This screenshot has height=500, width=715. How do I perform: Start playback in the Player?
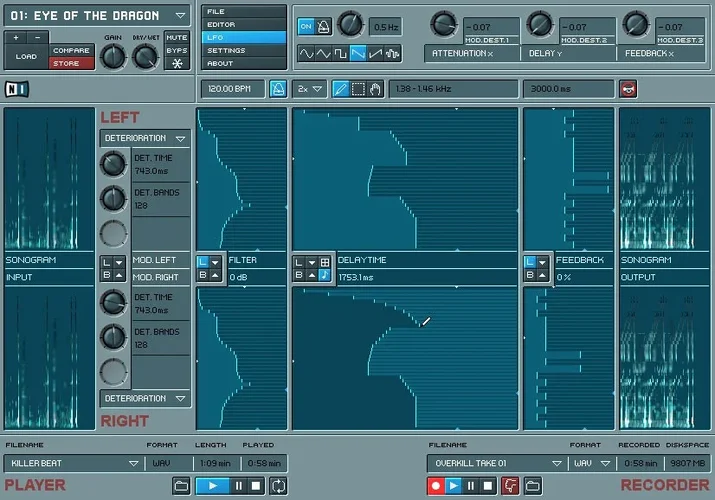[x=212, y=486]
